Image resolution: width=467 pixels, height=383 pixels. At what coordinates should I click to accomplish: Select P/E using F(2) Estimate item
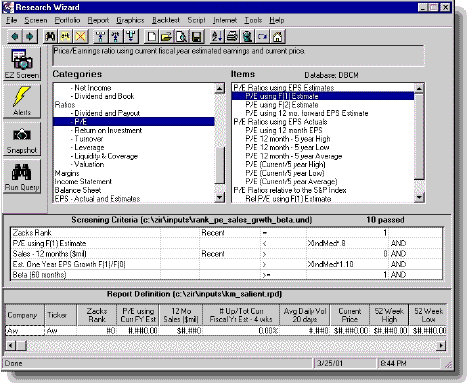282,105
